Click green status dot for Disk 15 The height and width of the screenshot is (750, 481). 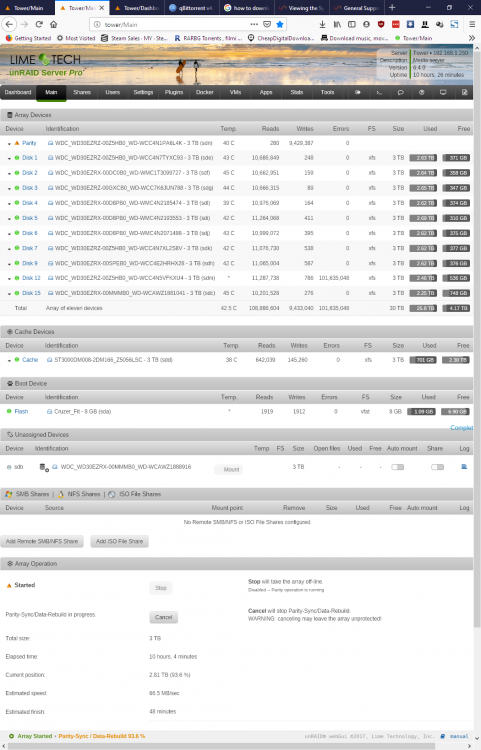click(17, 293)
